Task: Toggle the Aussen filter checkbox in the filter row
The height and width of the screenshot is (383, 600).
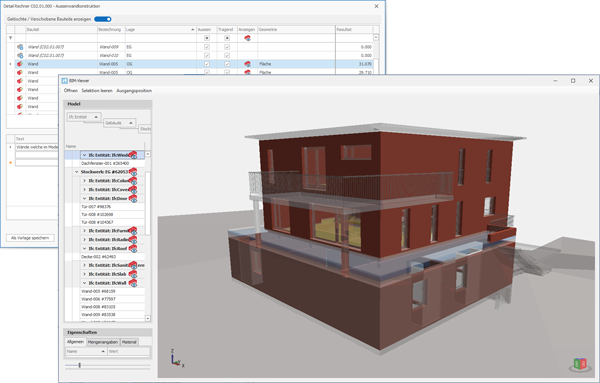Action: pos(207,38)
